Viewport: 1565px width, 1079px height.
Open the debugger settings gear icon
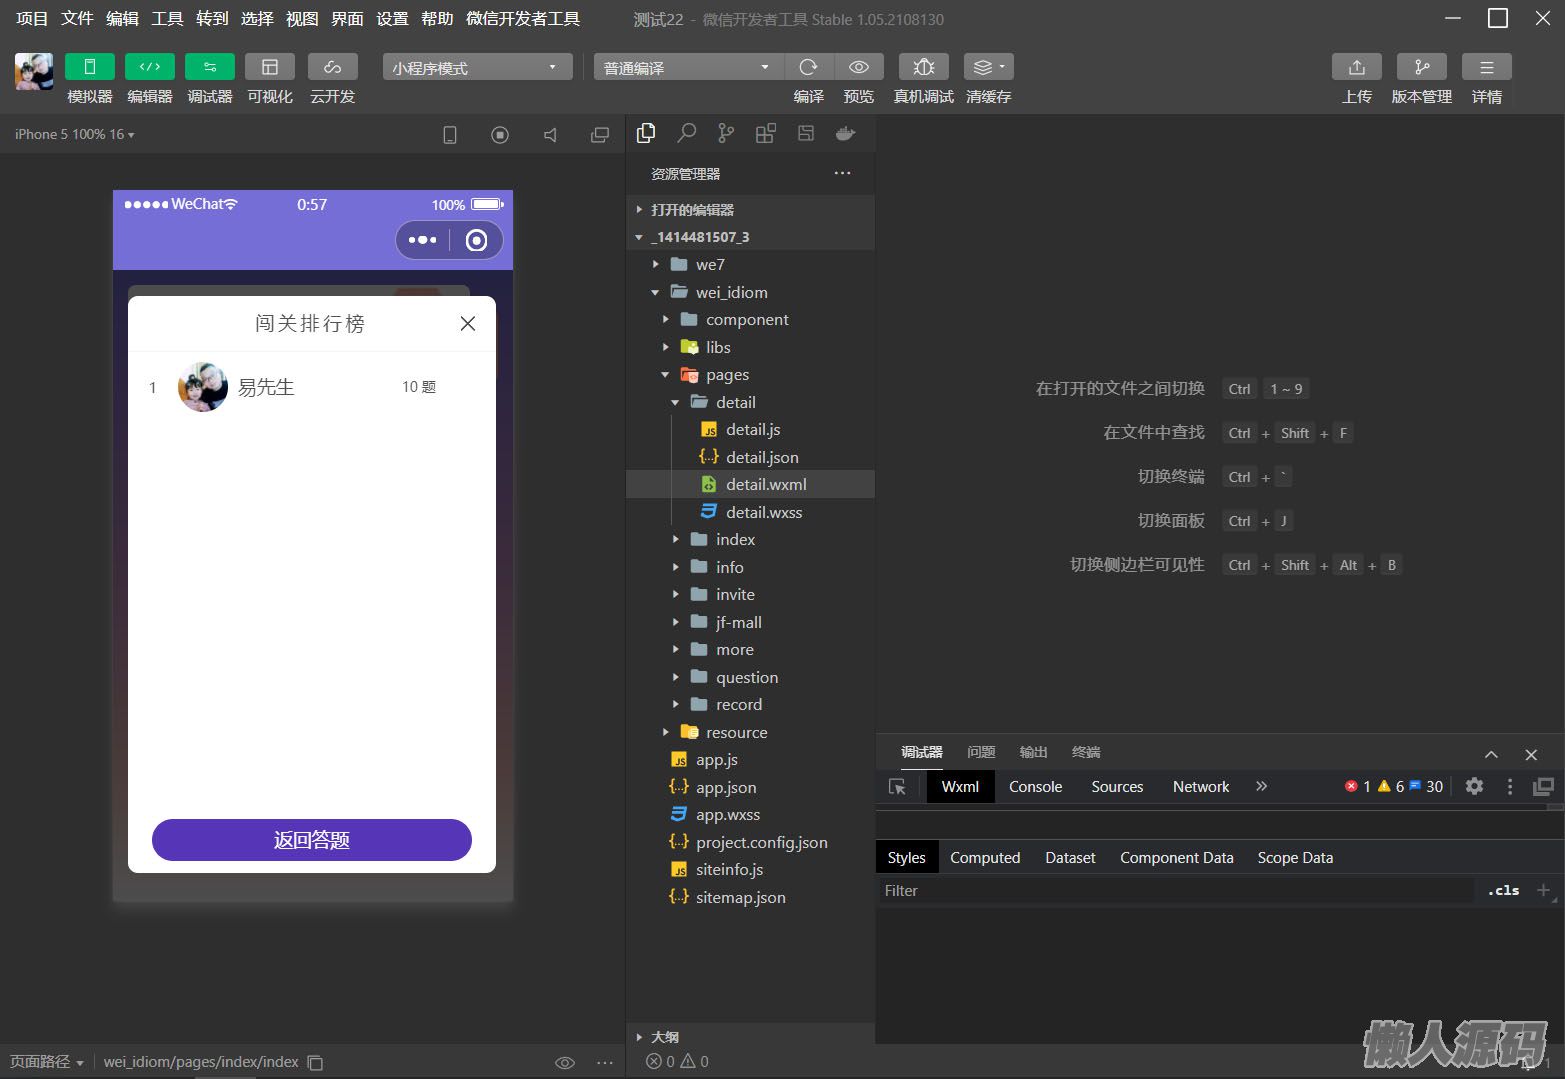tap(1474, 787)
